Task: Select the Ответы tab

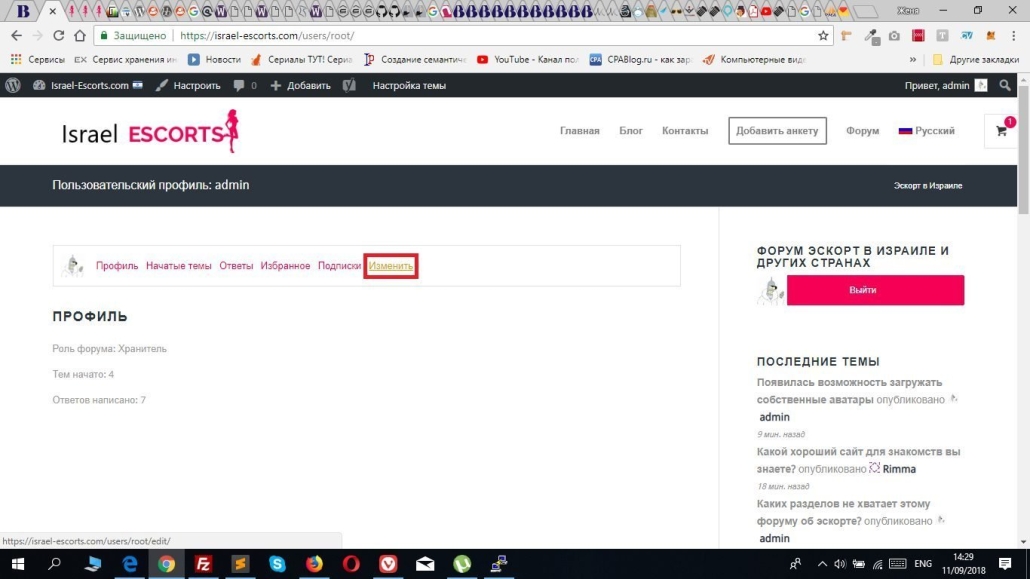Action: (236, 266)
